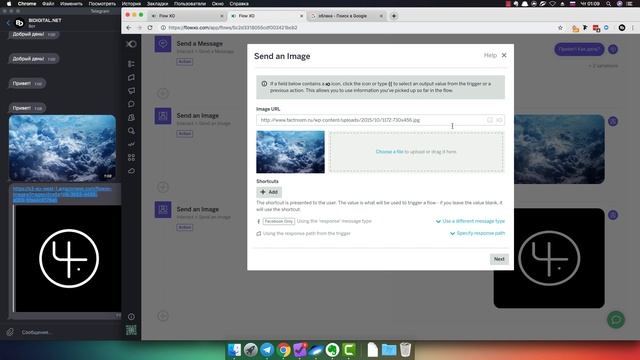640x360 pixels.
Task: Open a new Chrome tab
Action: [x=394, y=16]
